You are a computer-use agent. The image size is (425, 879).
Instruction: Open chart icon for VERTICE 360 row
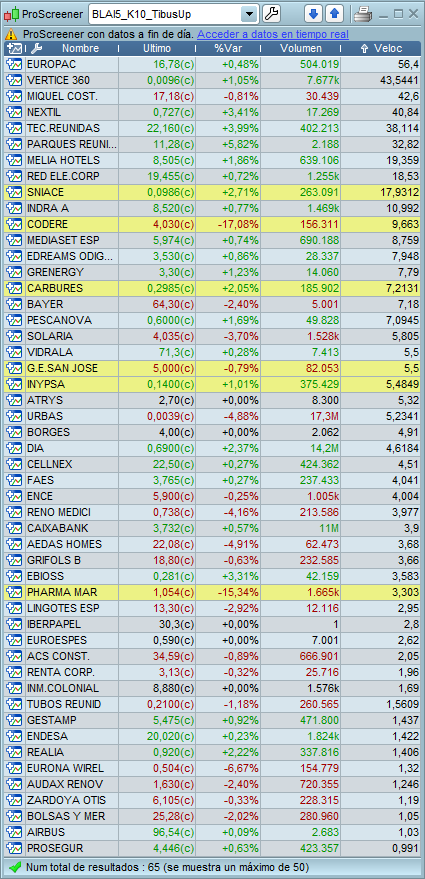pyautogui.click(x=13, y=80)
